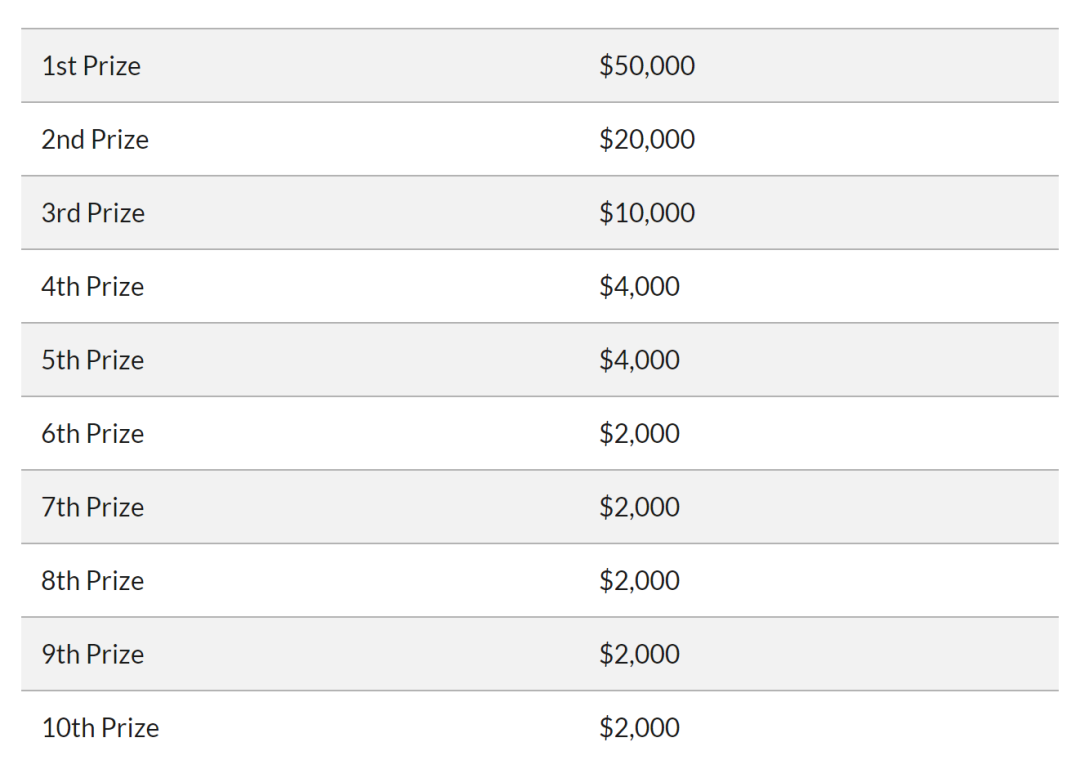
Task: Click the "3rd Prize" row label
Action: click(93, 213)
